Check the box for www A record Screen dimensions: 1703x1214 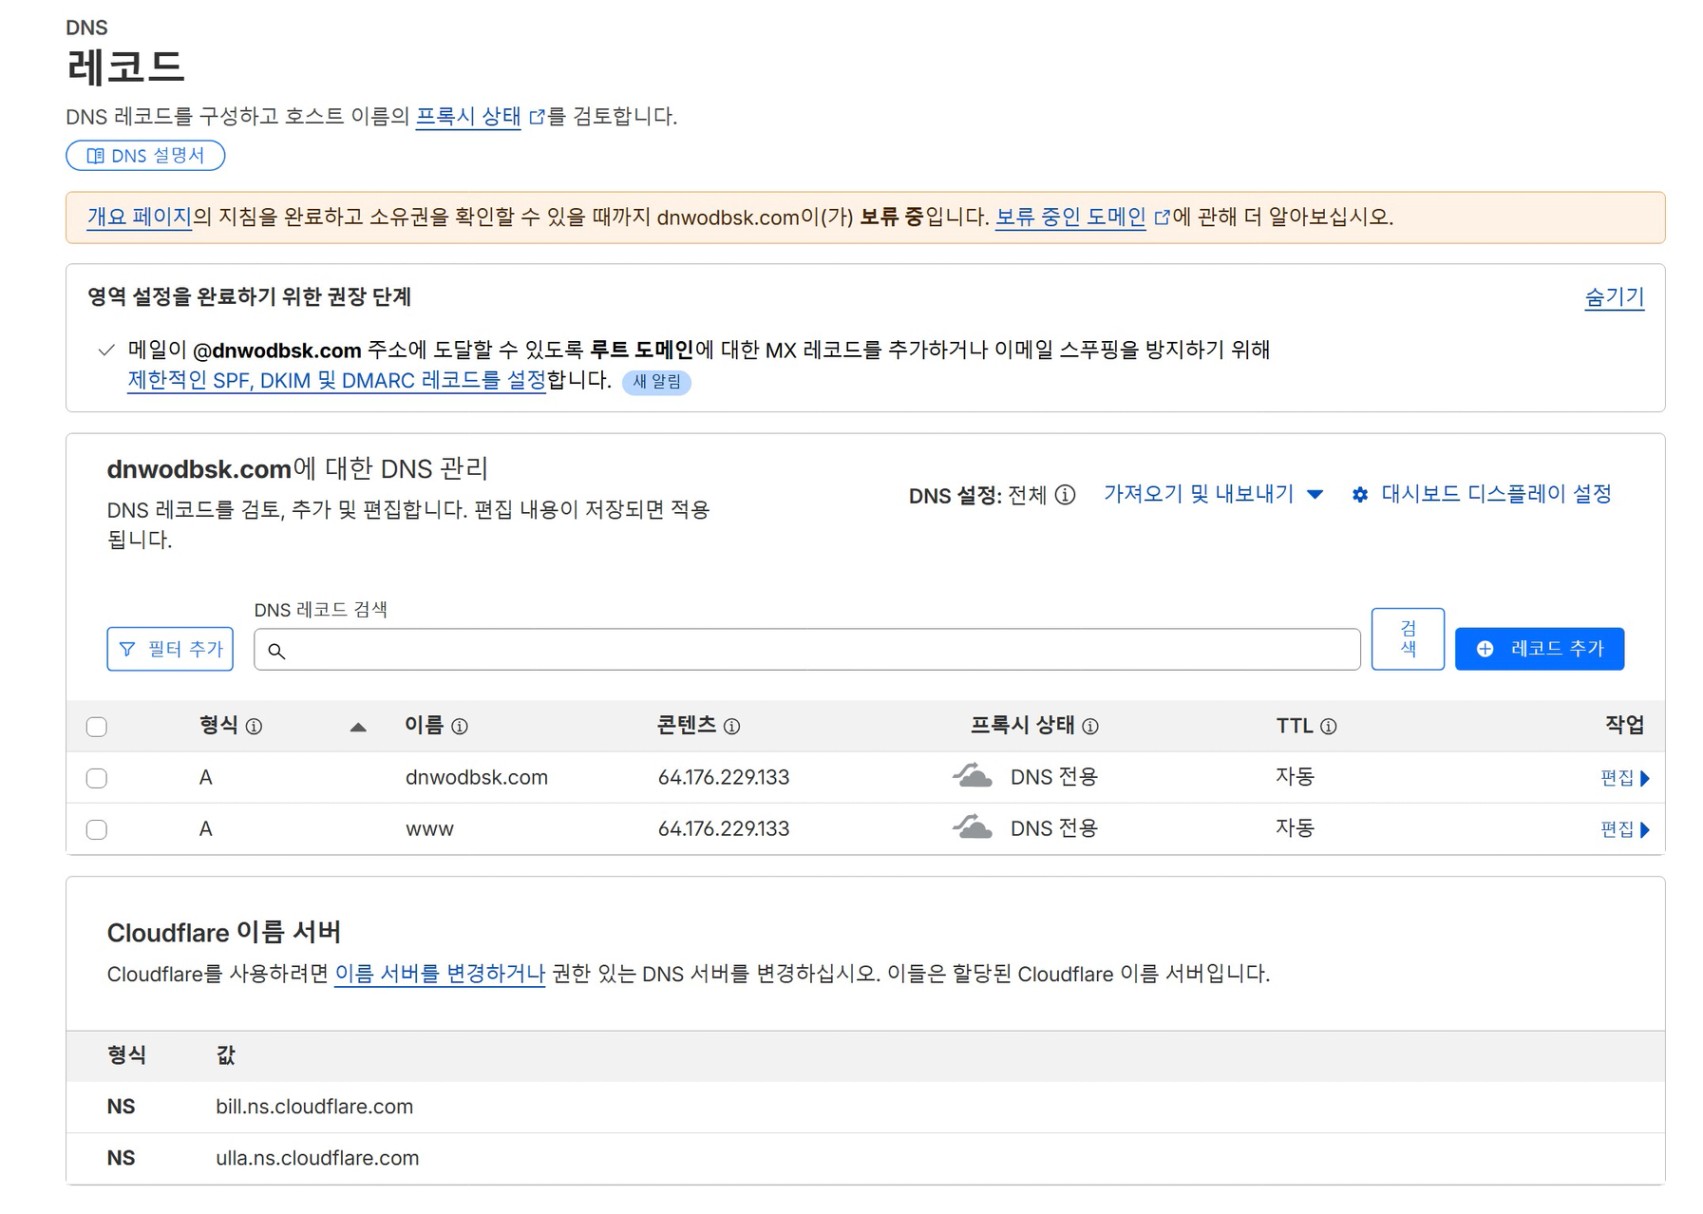pyautogui.click(x=97, y=830)
